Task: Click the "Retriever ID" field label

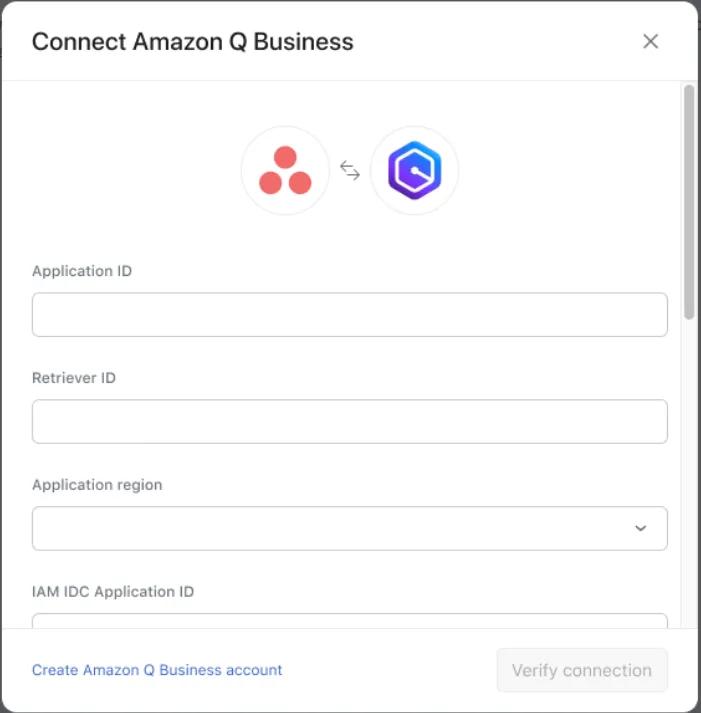Action: 74,378
